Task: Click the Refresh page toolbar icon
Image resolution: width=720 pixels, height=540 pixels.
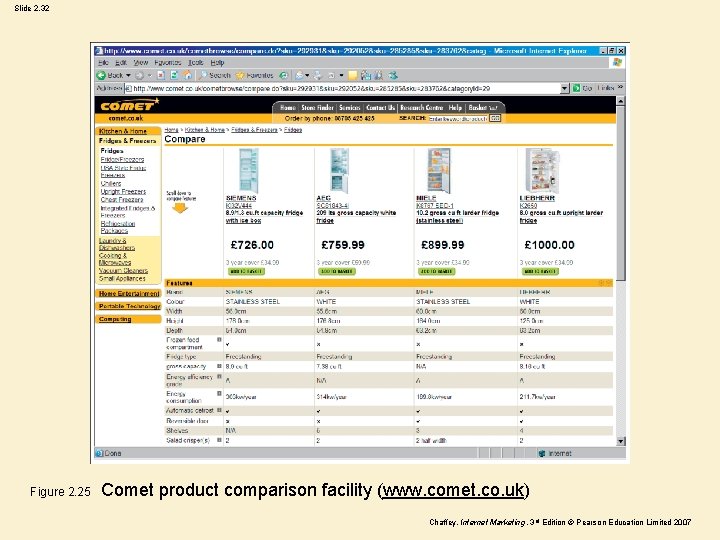Action: pos(174,75)
